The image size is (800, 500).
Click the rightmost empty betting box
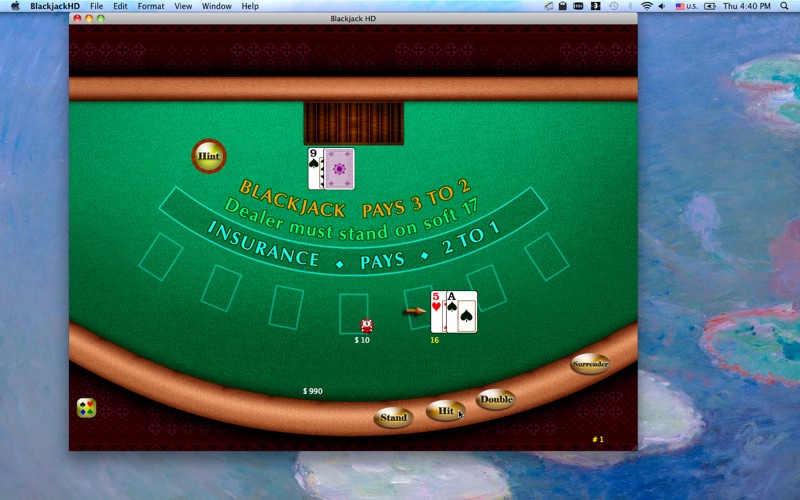coord(546,257)
